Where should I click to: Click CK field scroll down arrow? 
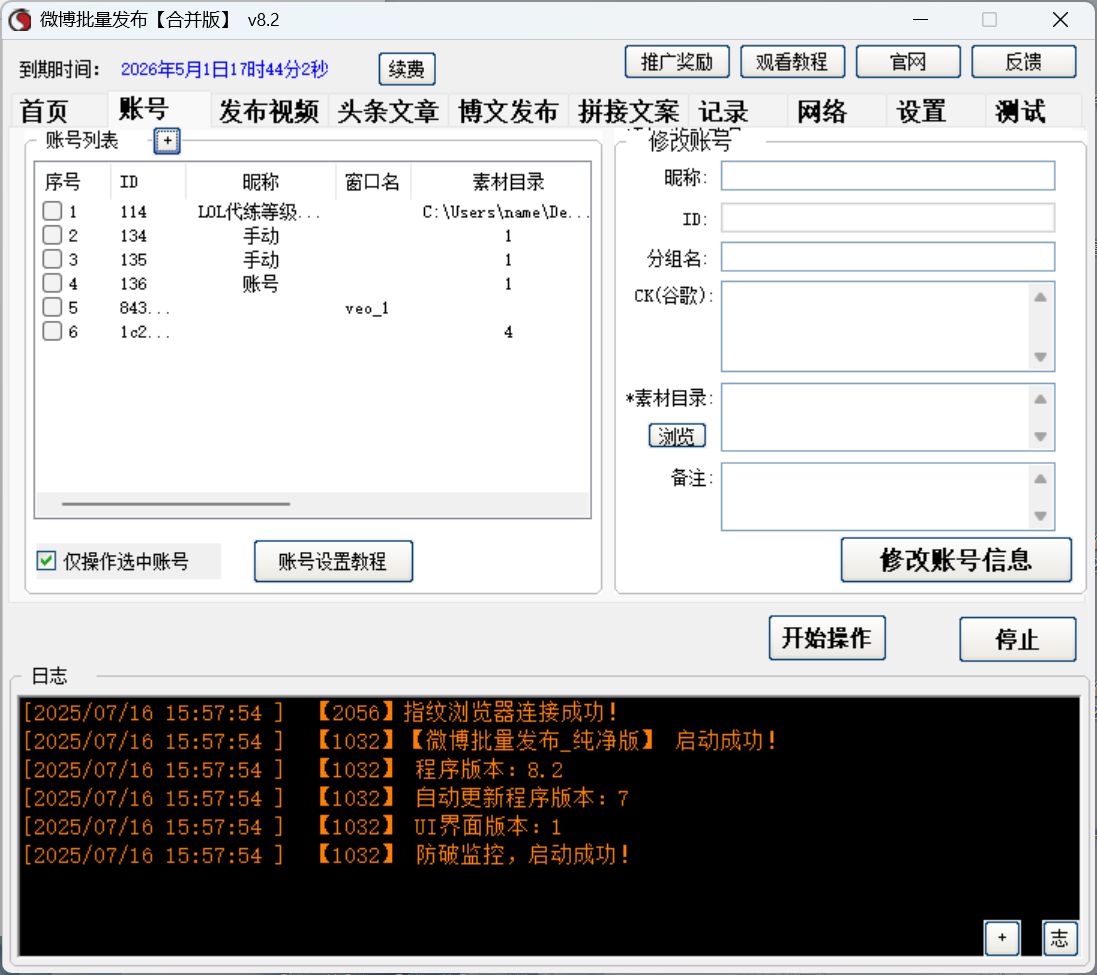pyautogui.click(x=1040, y=357)
